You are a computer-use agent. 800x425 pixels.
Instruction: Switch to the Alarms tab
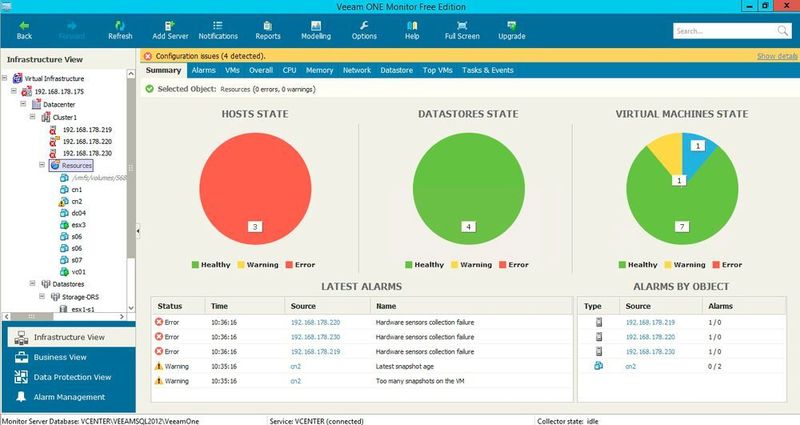click(x=204, y=70)
